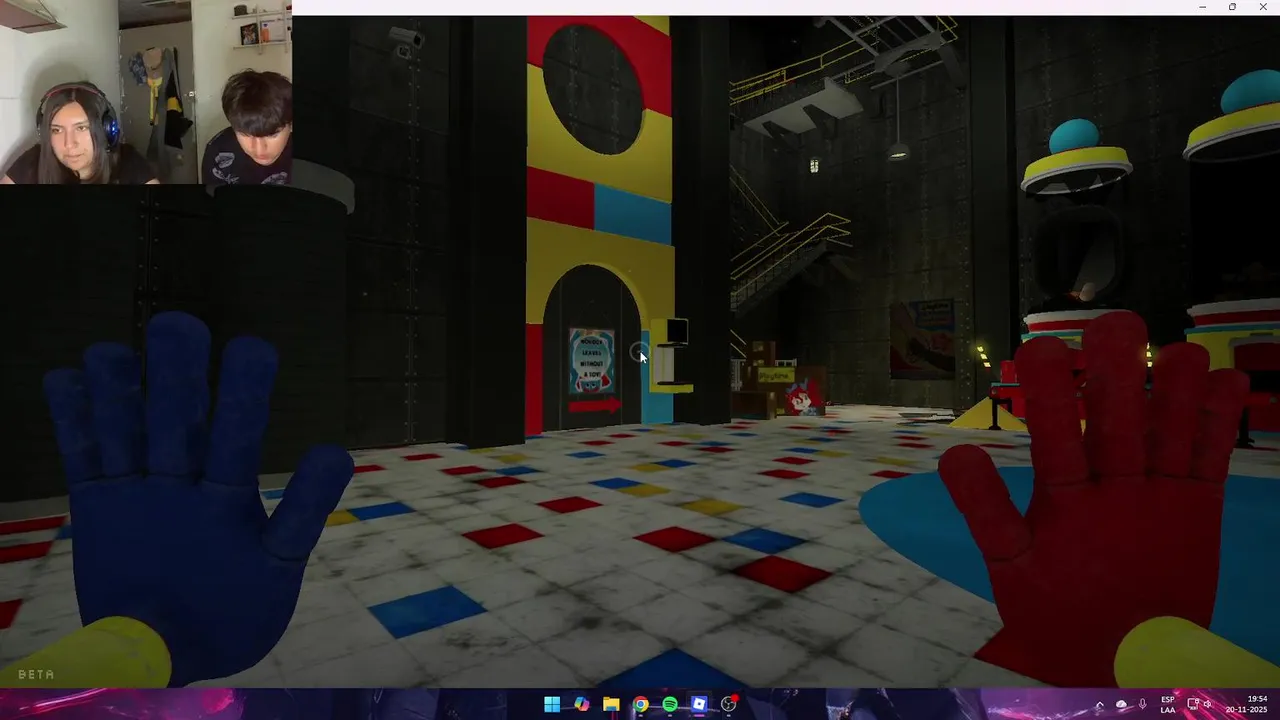
Task: Select the webcam overlay in the corner
Action: coord(146,92)
